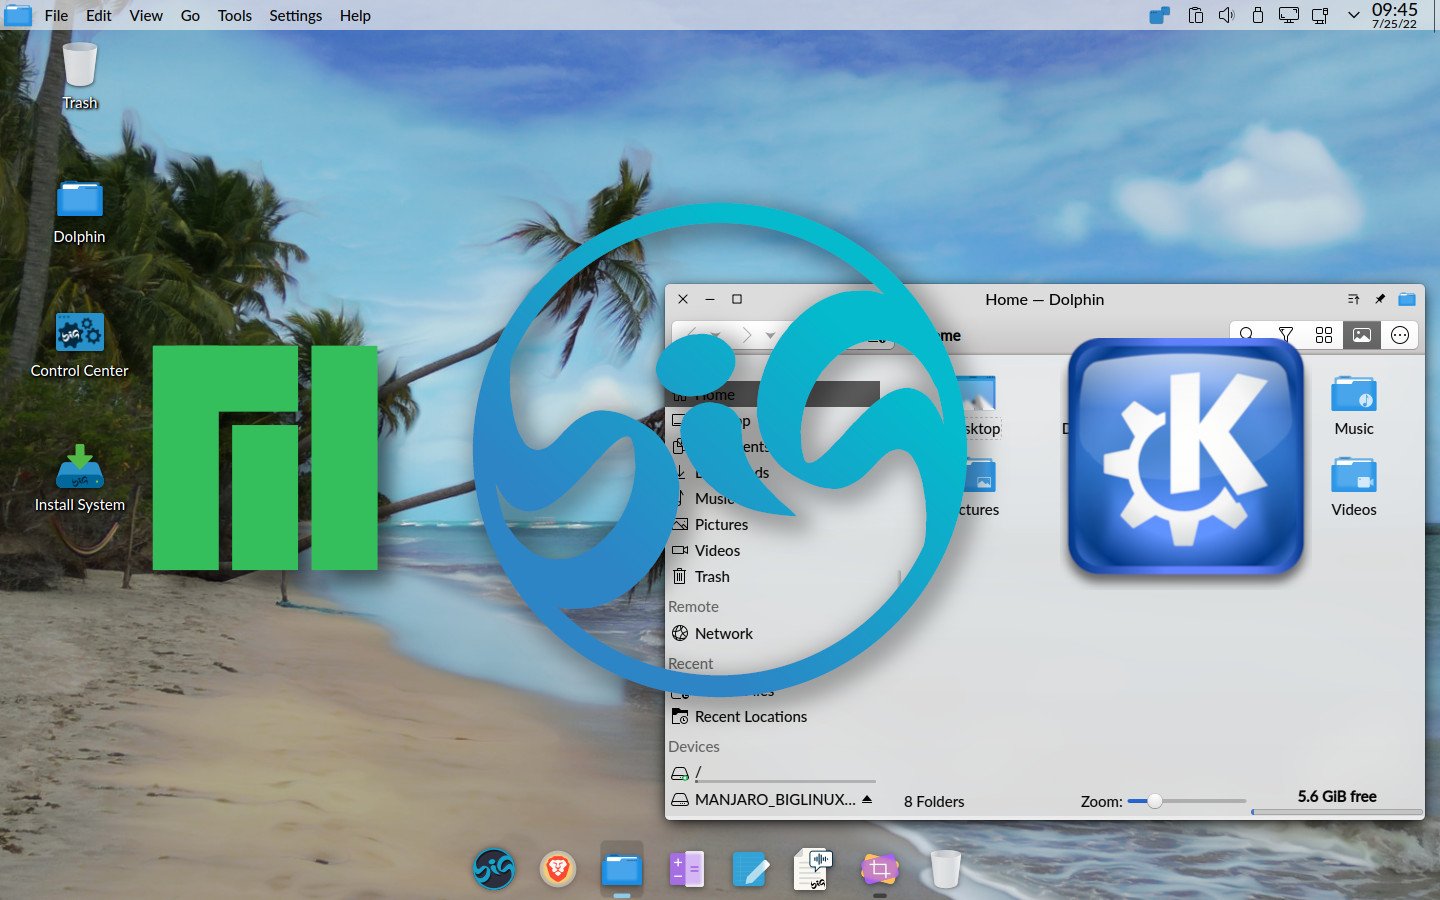The image size is (1440, 900).
Task: Adjust the Zoom slider in Dolphin status bar
Action: (1187, 801)
